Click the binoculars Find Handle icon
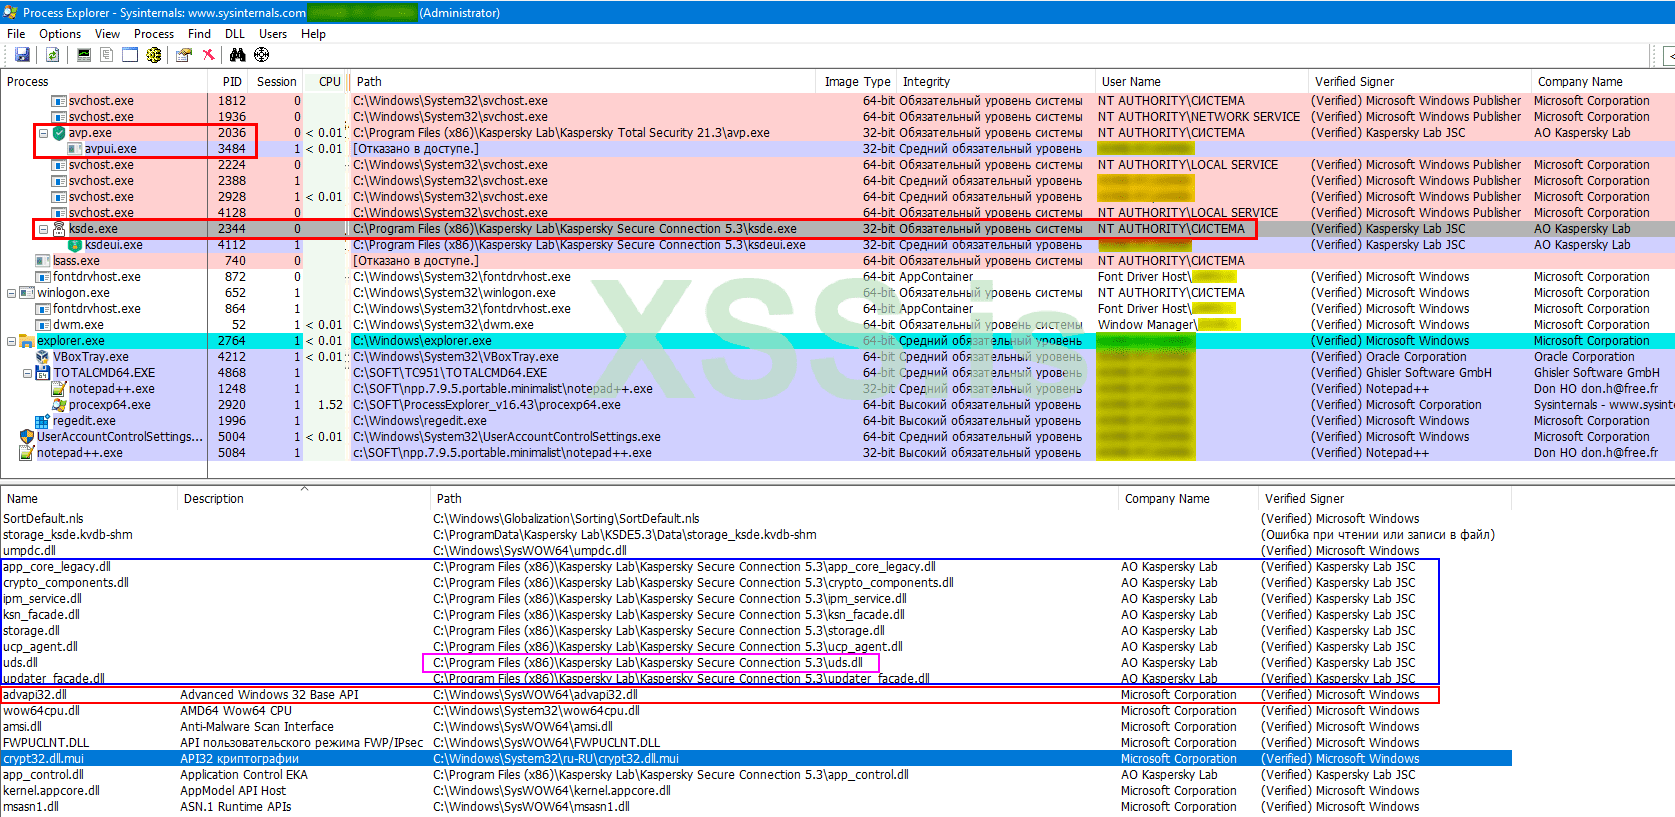The width and height of the screenshot is (1675, 817). pos(237,55)
